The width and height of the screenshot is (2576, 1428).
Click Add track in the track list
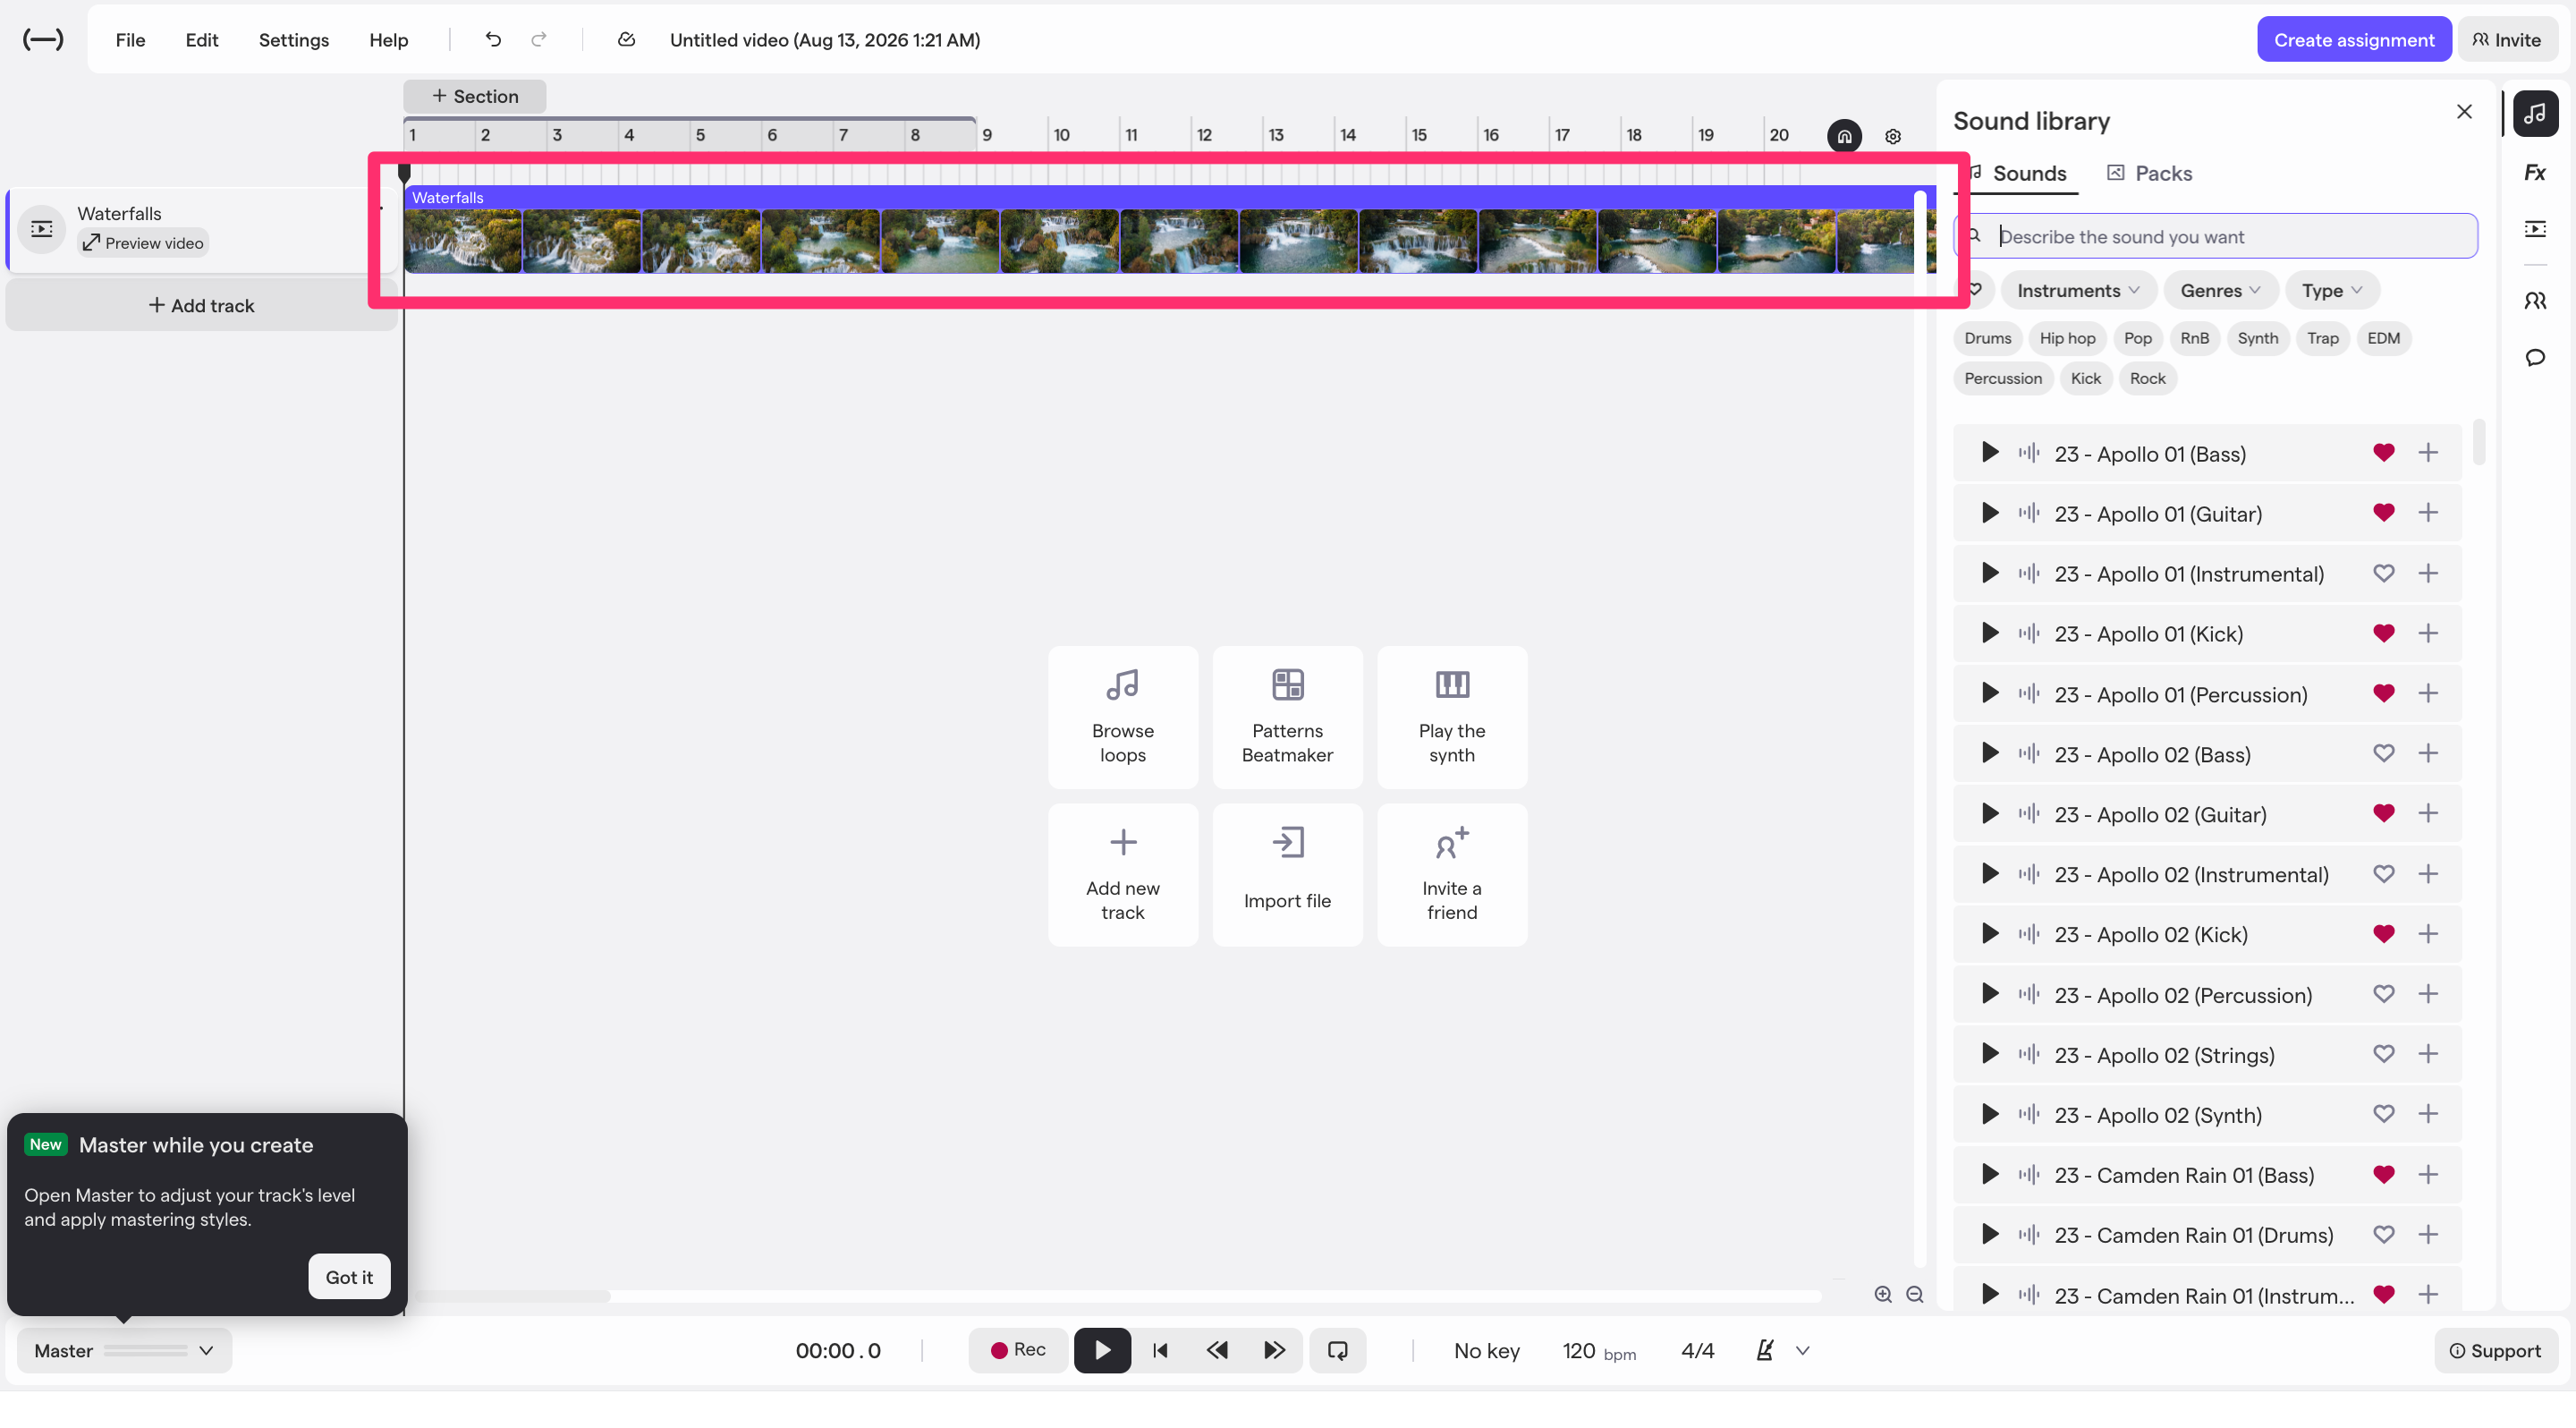pyautogui.click(x=202, y=305)
